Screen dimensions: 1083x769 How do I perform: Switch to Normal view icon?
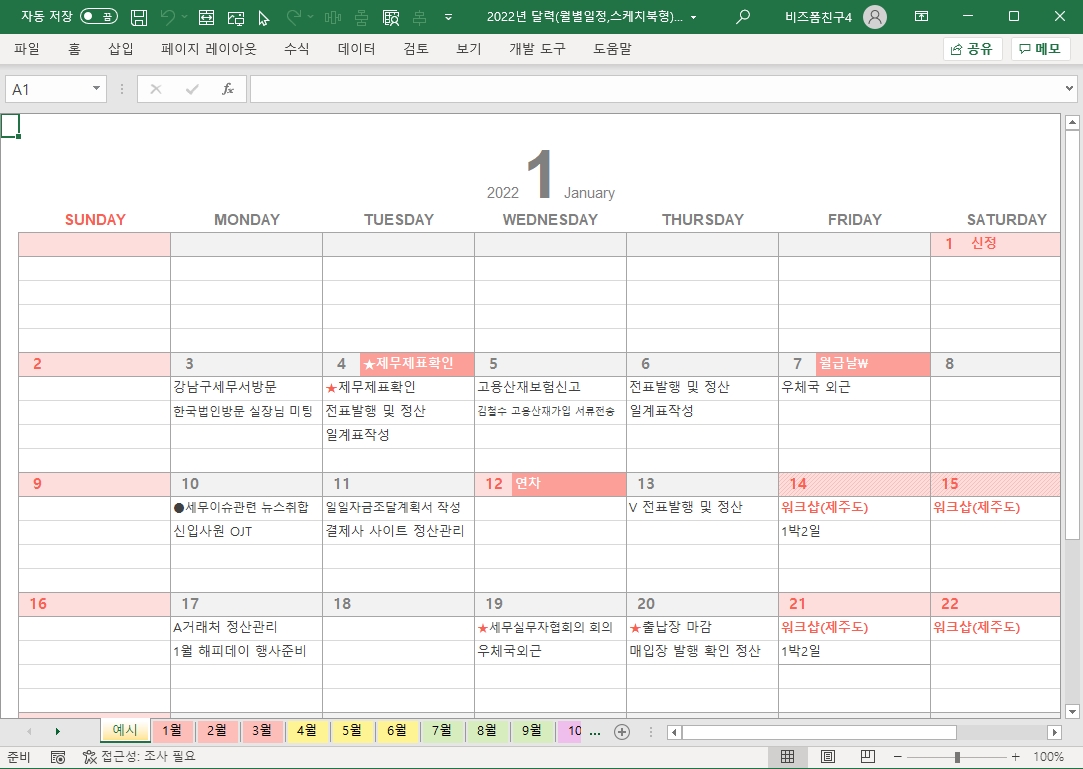click(x=787, y=757)
